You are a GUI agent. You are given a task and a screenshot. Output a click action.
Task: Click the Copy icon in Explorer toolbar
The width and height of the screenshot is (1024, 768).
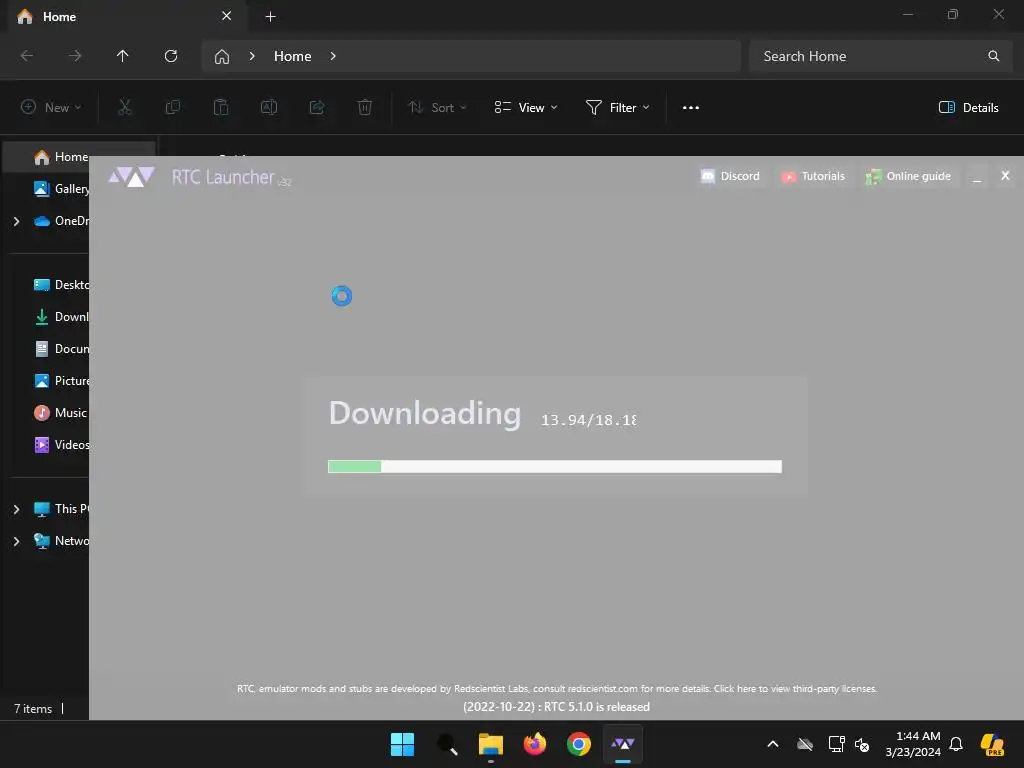coord(173,108)
